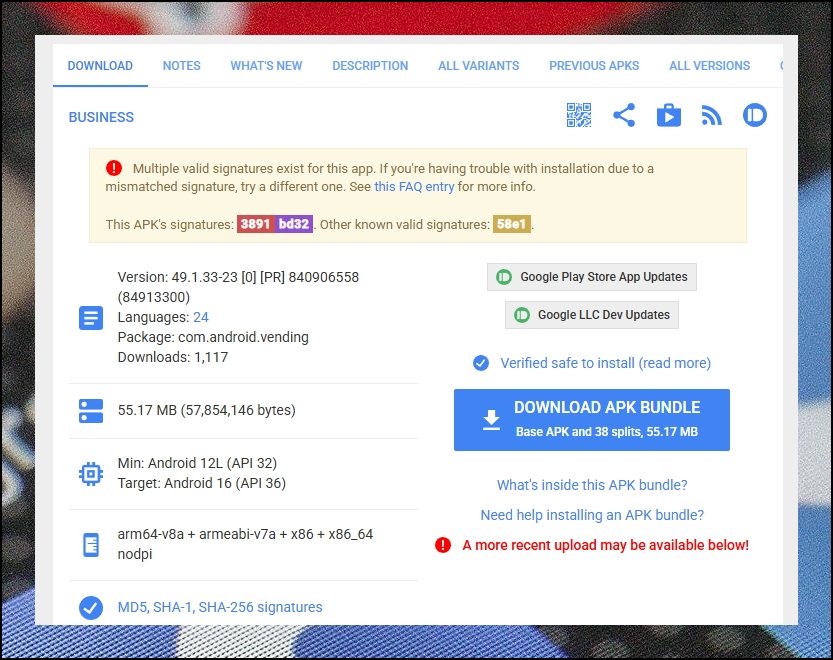Select Min: Android 12L (API 32) text
Viewport: 833px width, 660px height.
(197, 463)
